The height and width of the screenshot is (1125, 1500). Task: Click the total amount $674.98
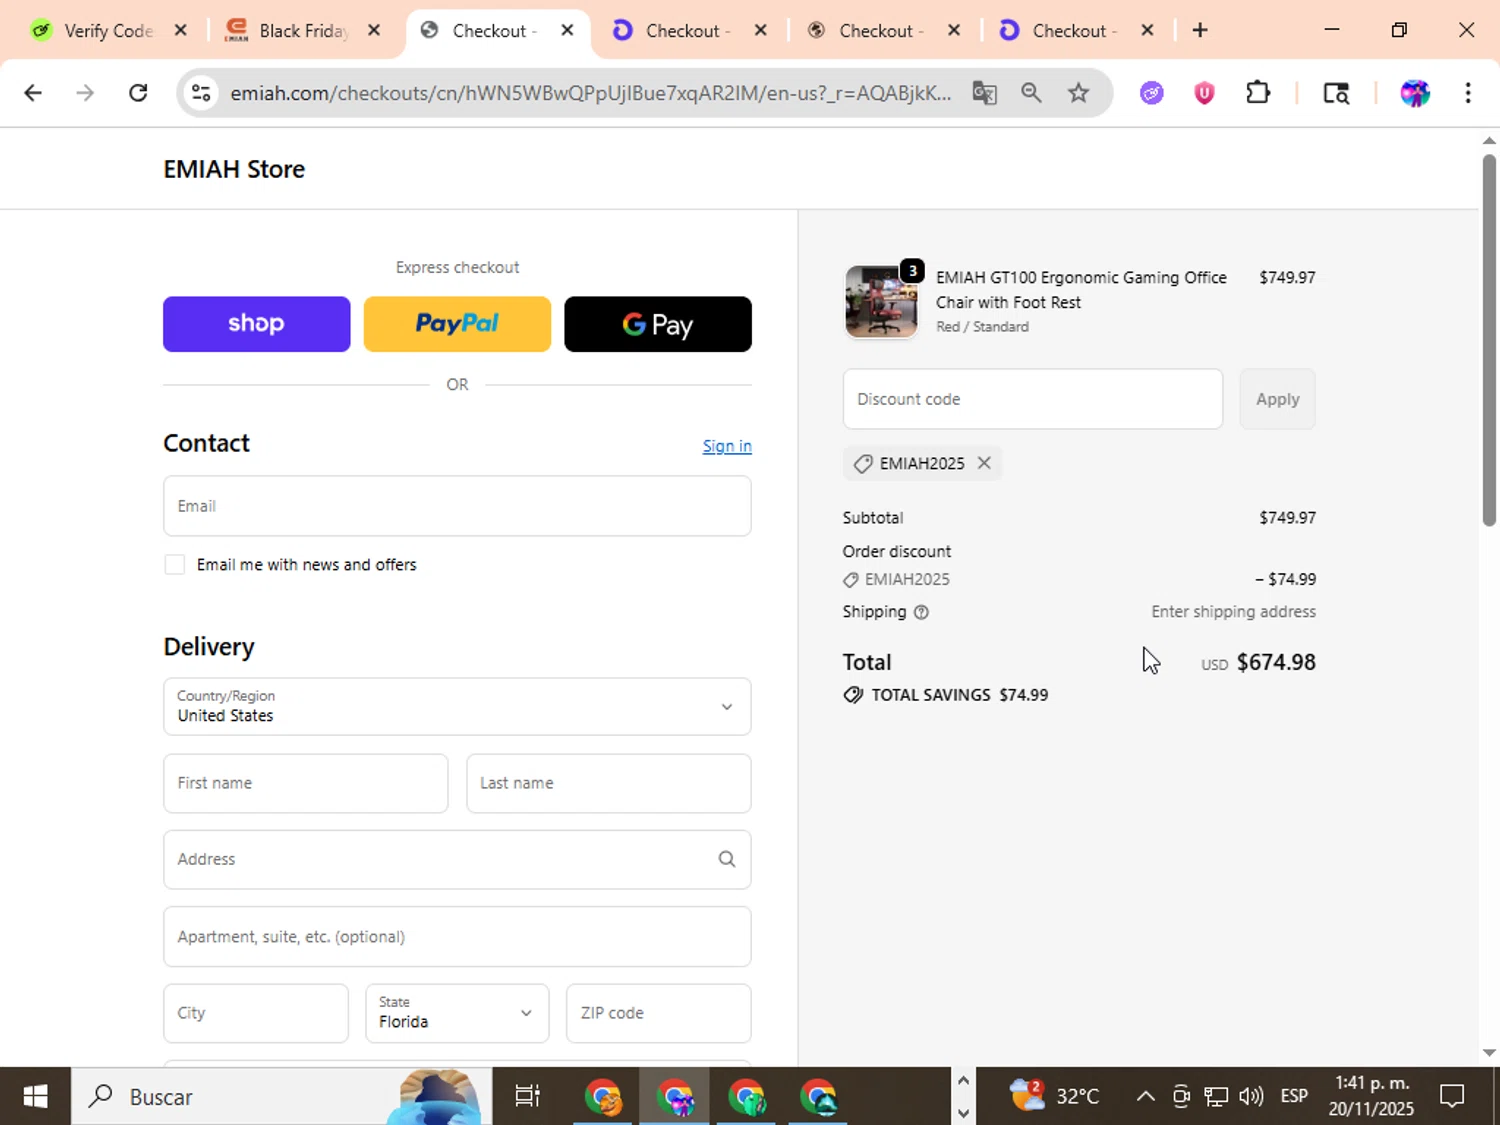pos(1276,662)
